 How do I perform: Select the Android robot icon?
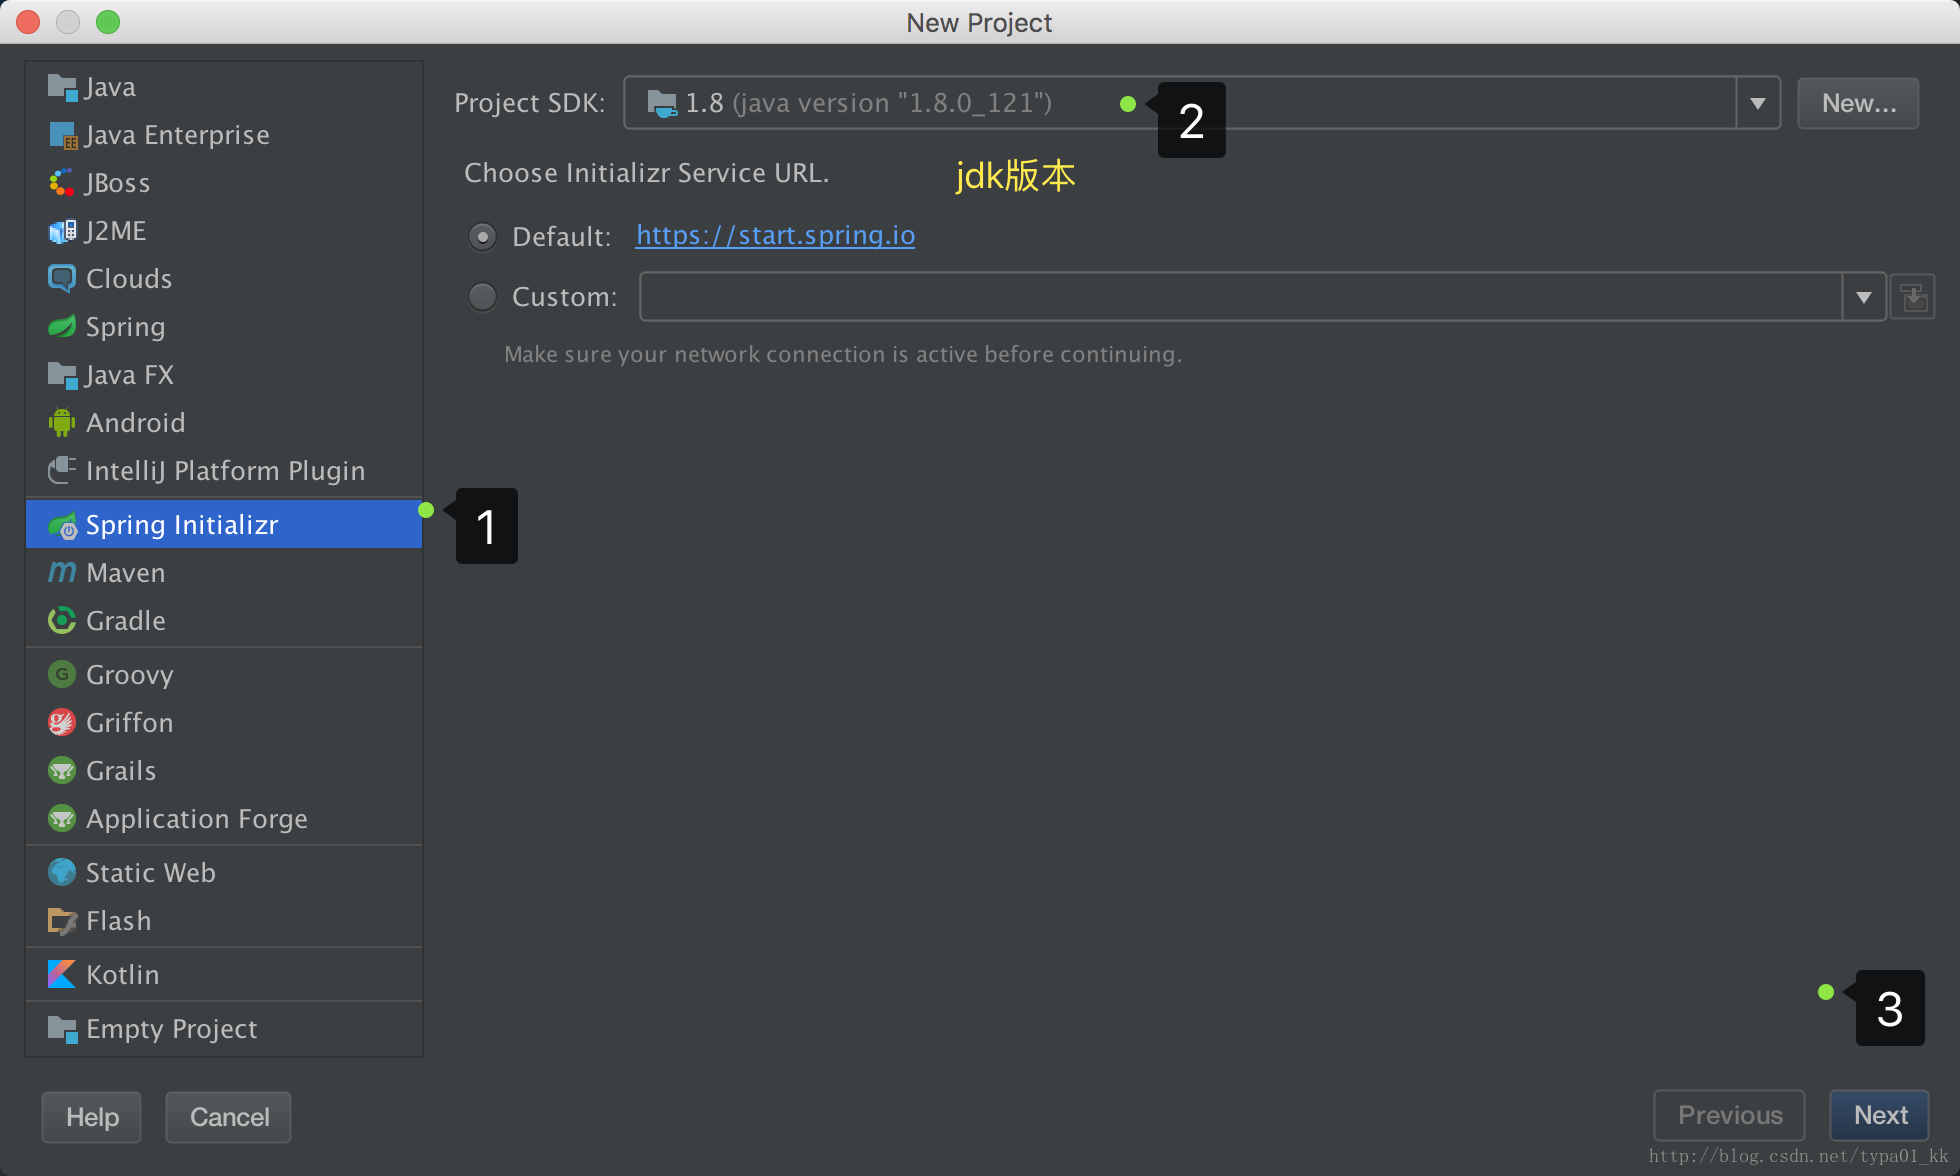[x=62, y=423]
